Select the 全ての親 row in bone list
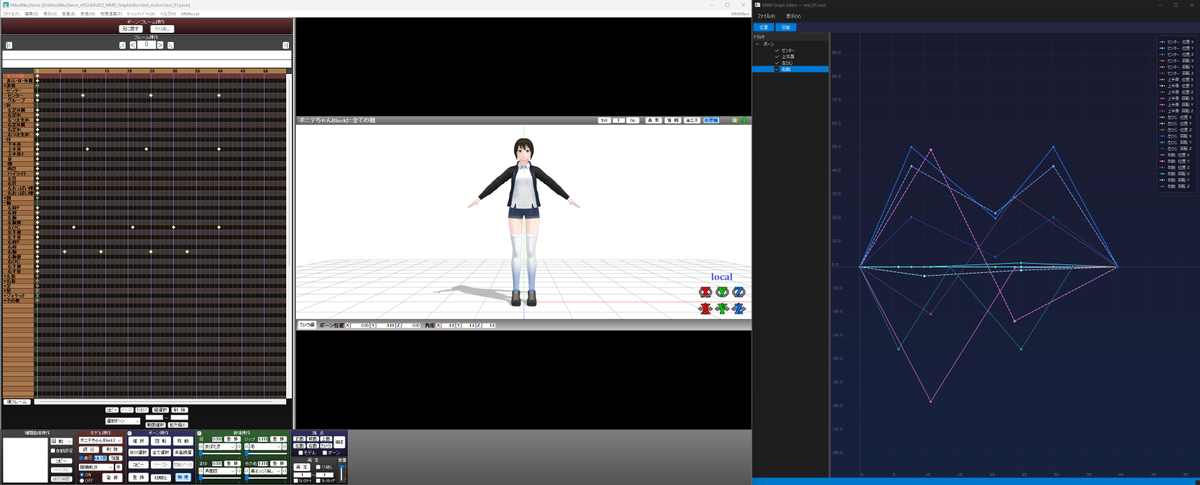Image resolution: width=1200 pixels, height=485 pixels. tap(19, 76)
